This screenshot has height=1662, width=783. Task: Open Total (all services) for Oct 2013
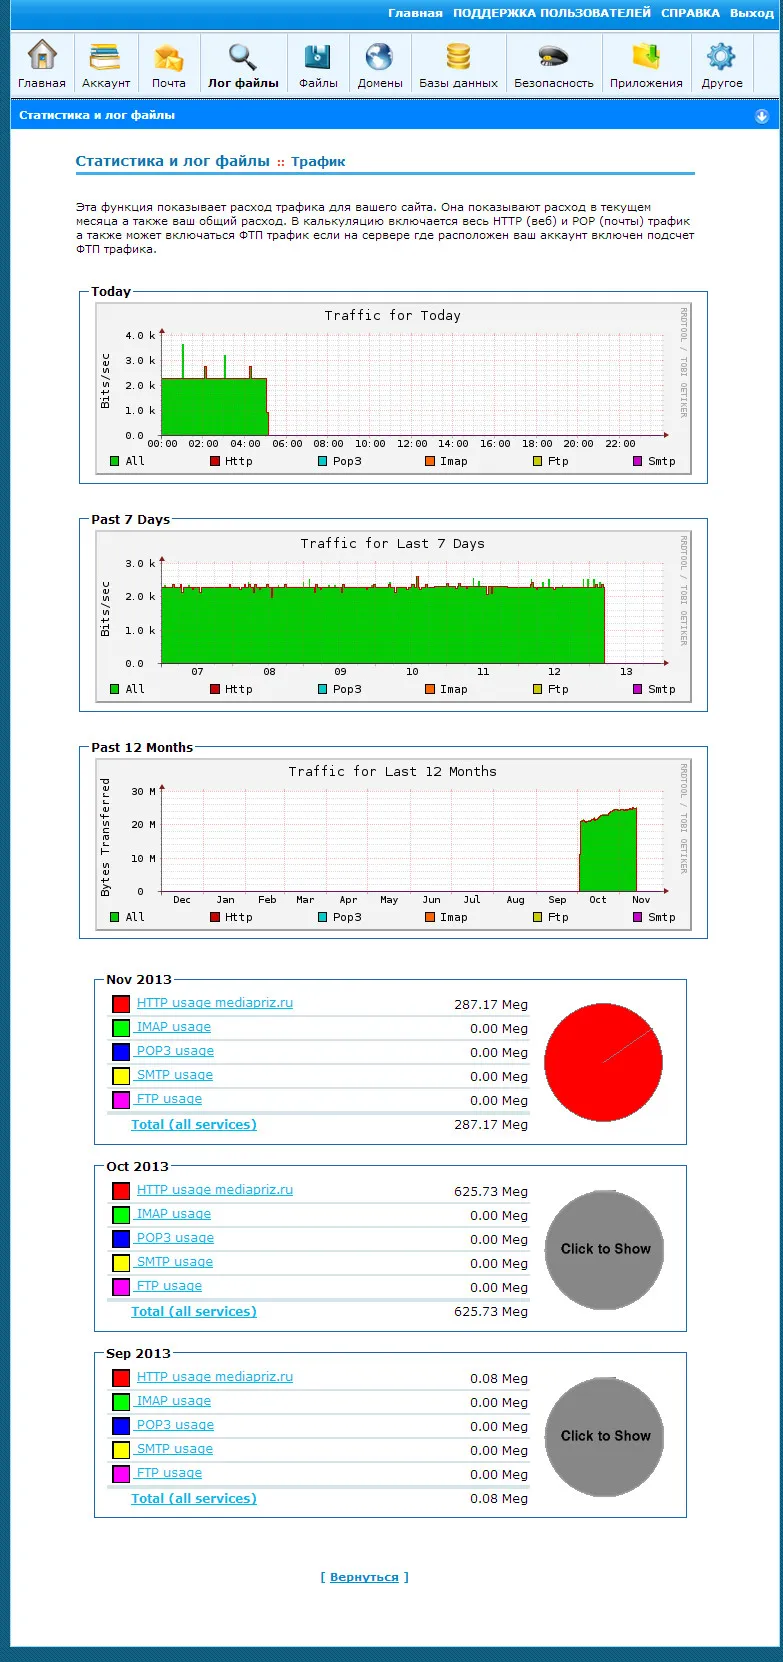pos(194,1312)
